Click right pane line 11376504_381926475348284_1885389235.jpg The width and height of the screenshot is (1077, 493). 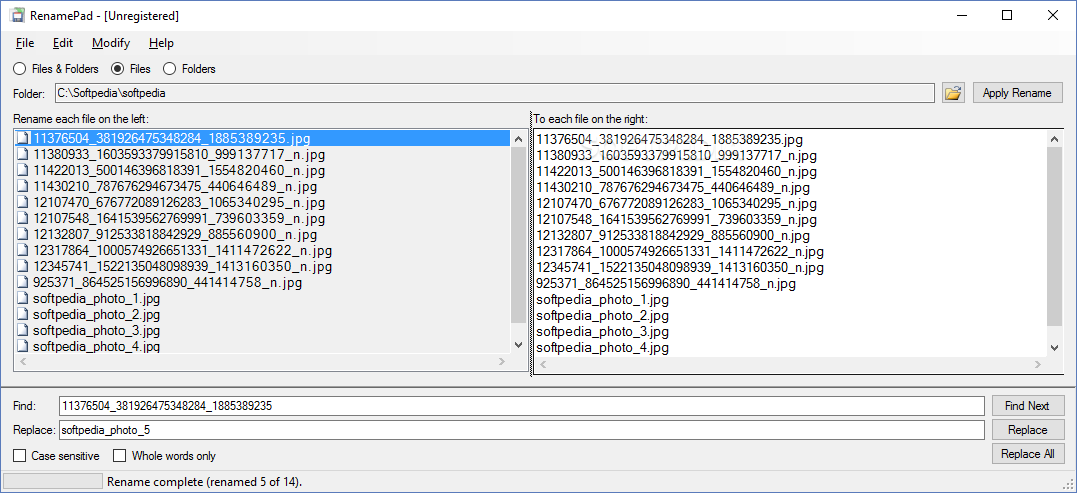click(670, 139)
